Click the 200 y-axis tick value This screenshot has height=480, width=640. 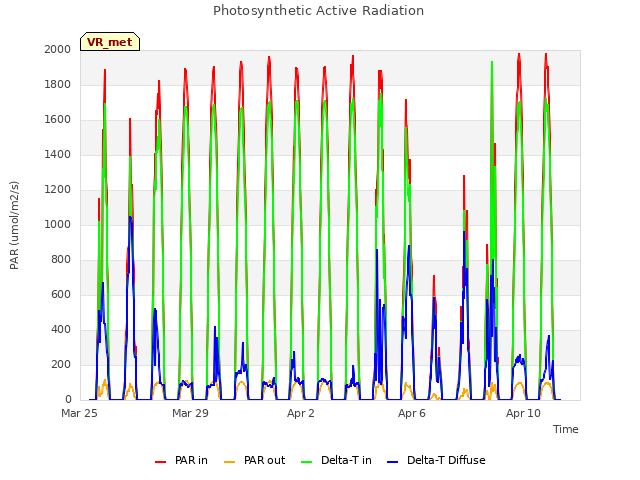pos(61,364)
